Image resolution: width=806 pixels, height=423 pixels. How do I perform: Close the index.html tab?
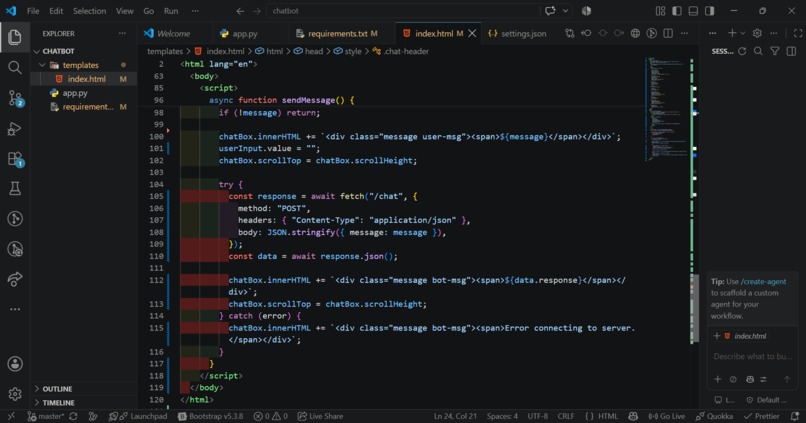[472, 33]
